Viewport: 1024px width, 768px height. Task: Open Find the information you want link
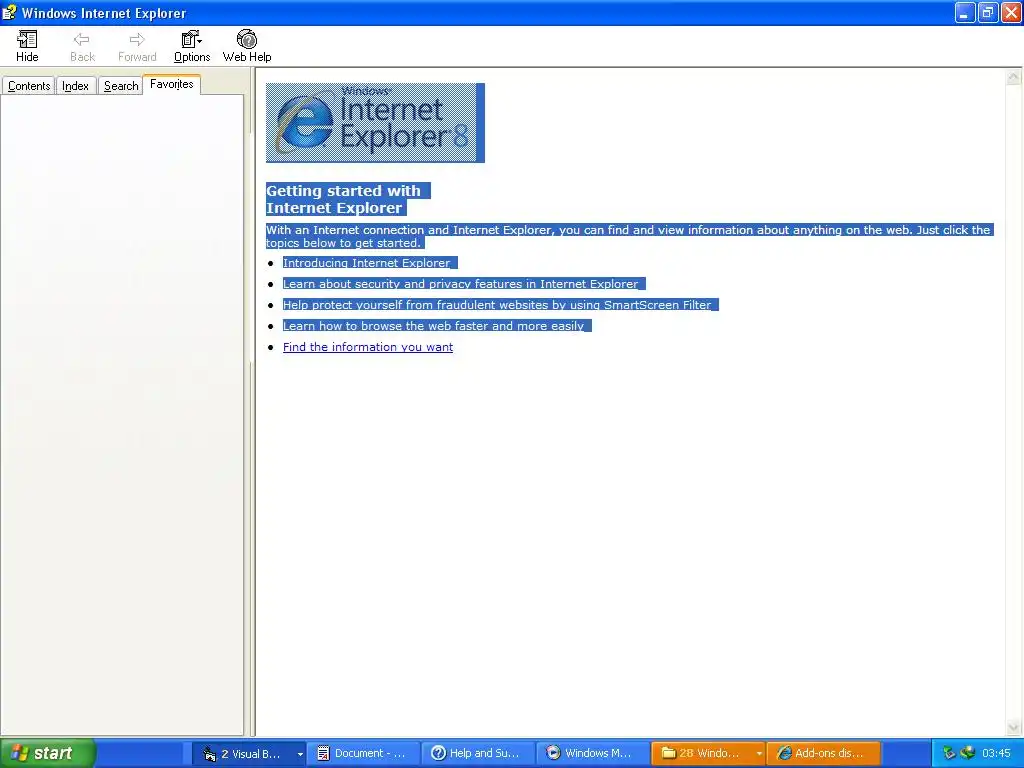[x=368, y=347]
